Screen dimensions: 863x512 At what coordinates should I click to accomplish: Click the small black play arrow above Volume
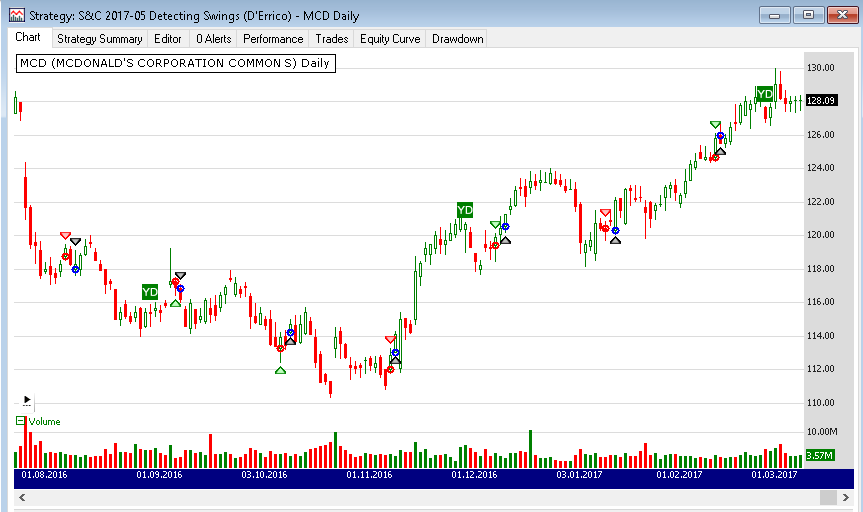[27, 399]
